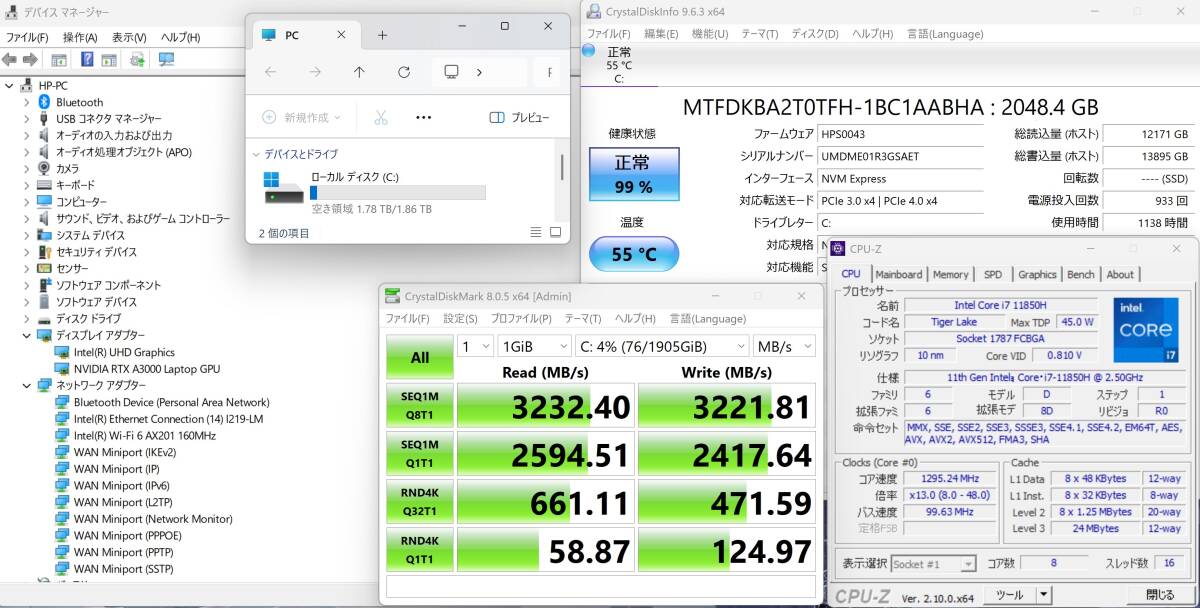Click the 正常 99 % health status box

633,175
